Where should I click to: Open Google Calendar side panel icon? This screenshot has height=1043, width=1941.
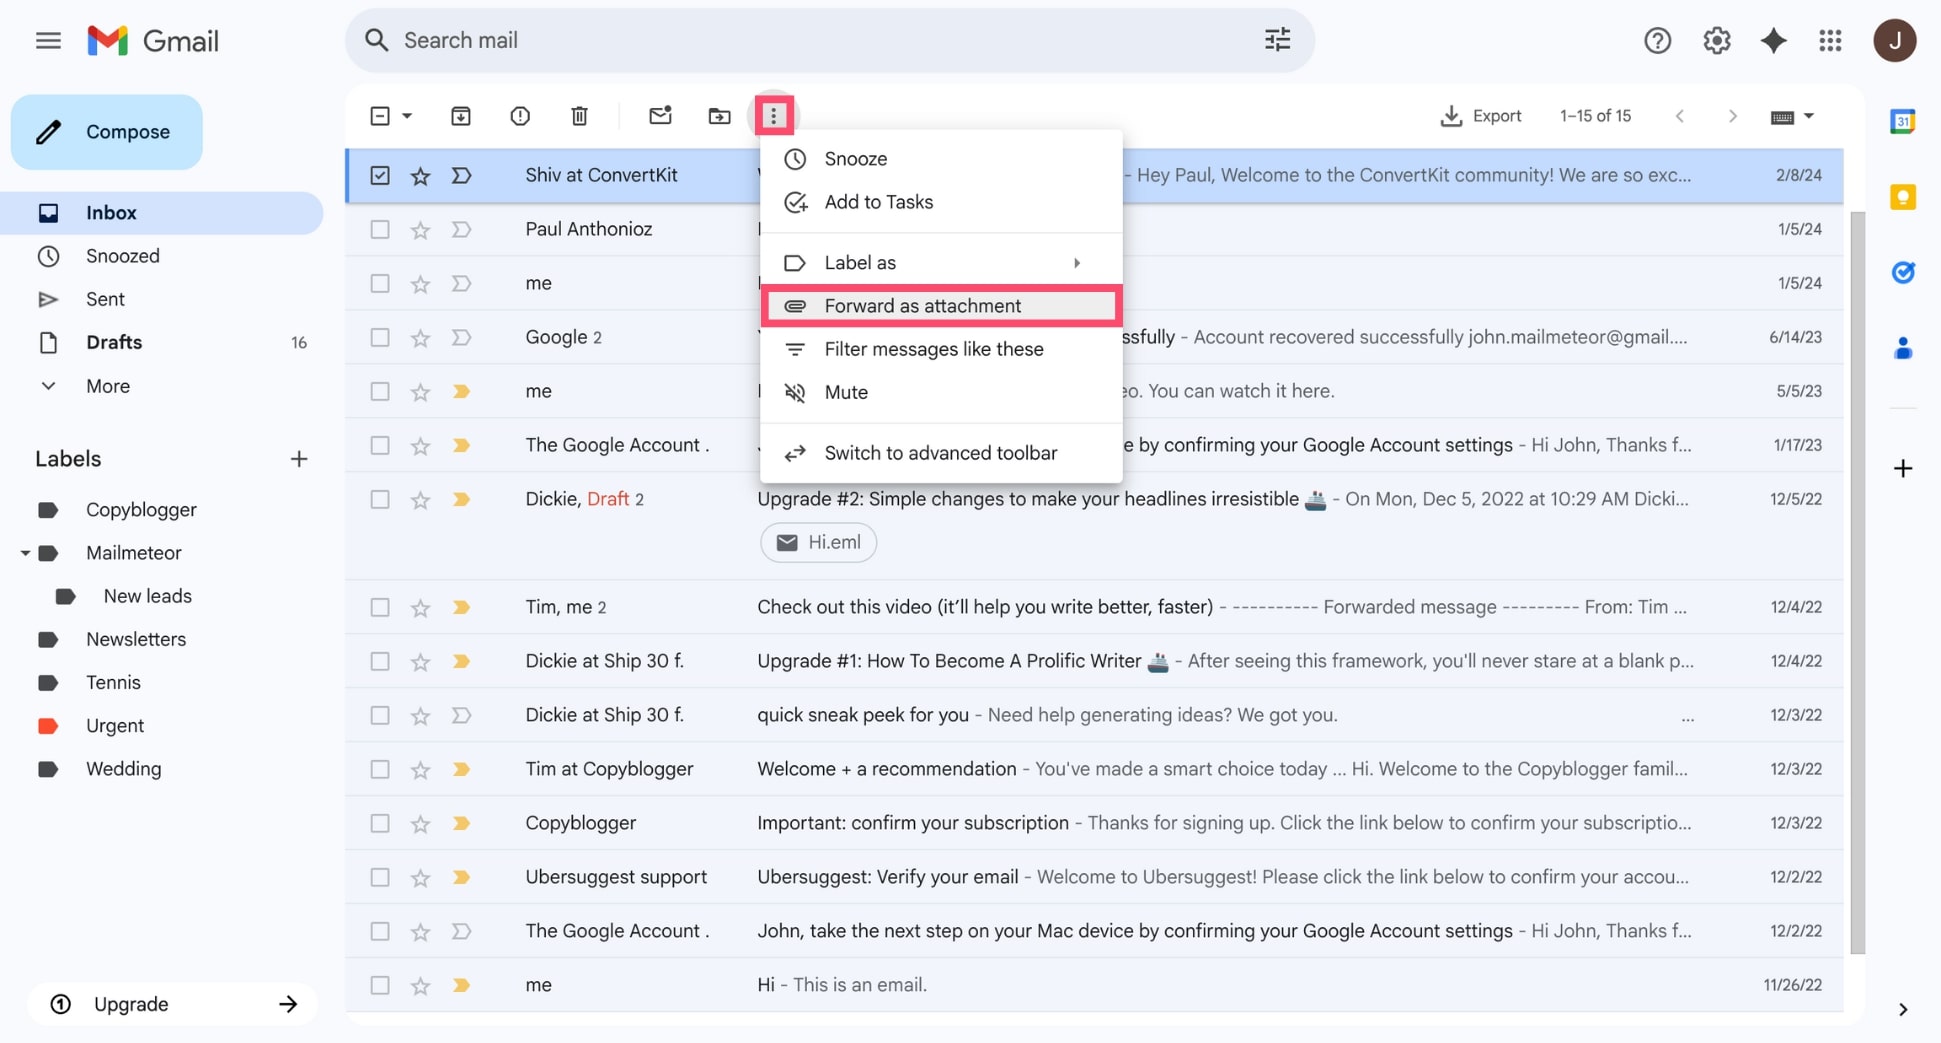(1902, 122)
